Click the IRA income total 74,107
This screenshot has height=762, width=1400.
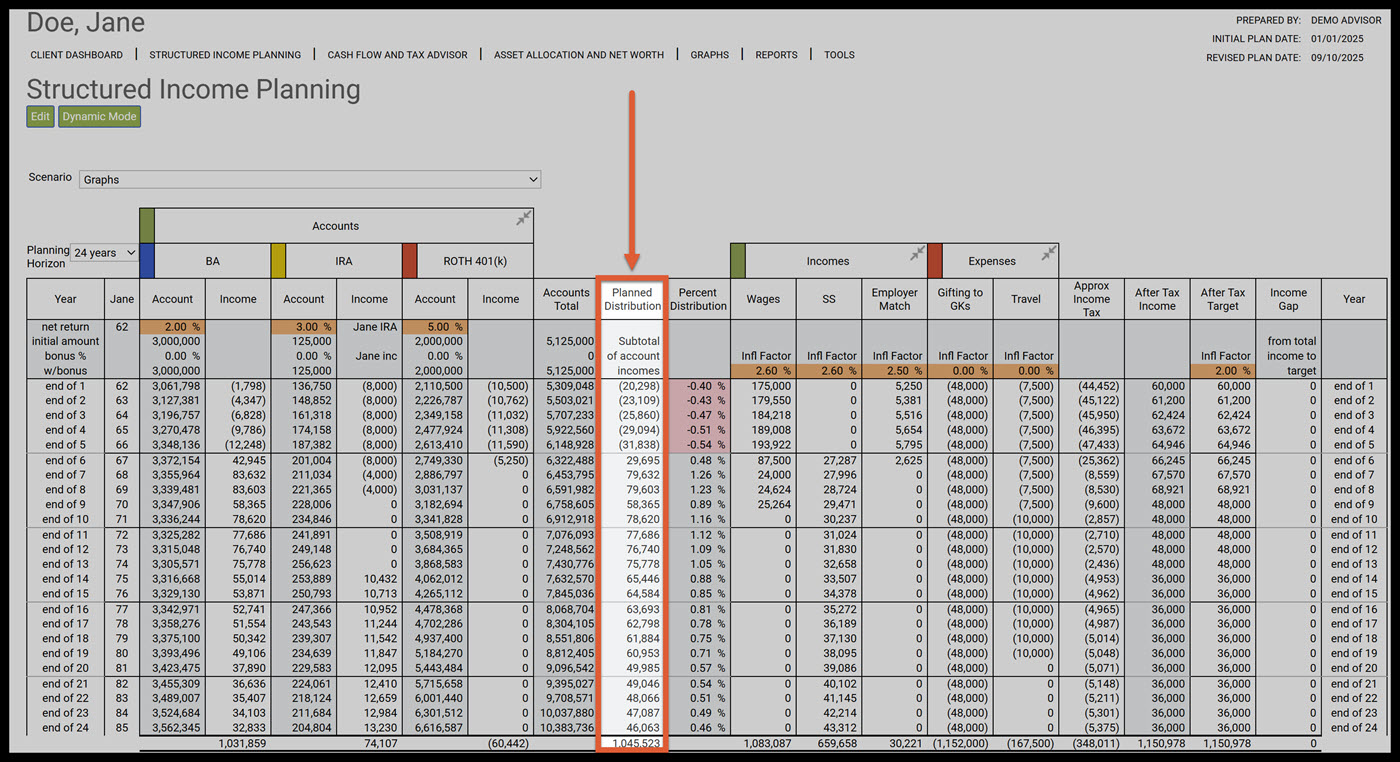click(379, 744)
